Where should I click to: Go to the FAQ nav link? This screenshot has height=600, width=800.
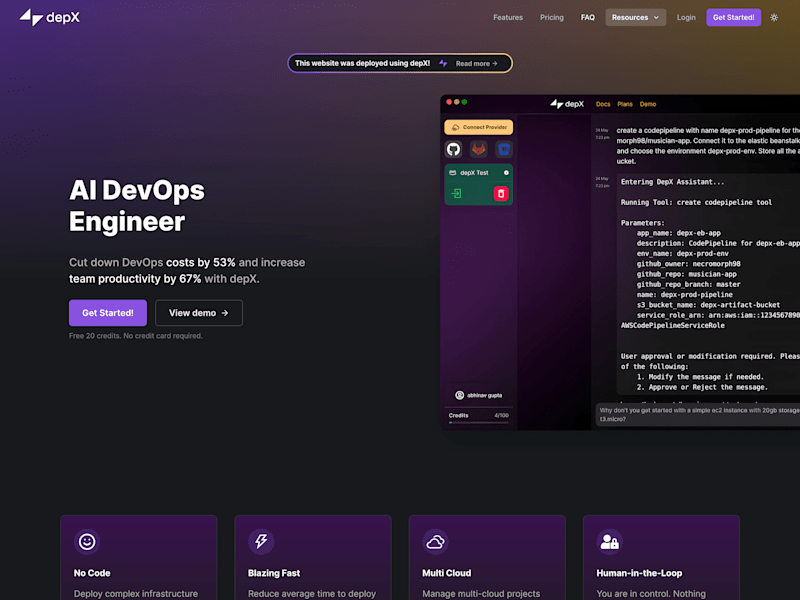click(x=587, y=17)
